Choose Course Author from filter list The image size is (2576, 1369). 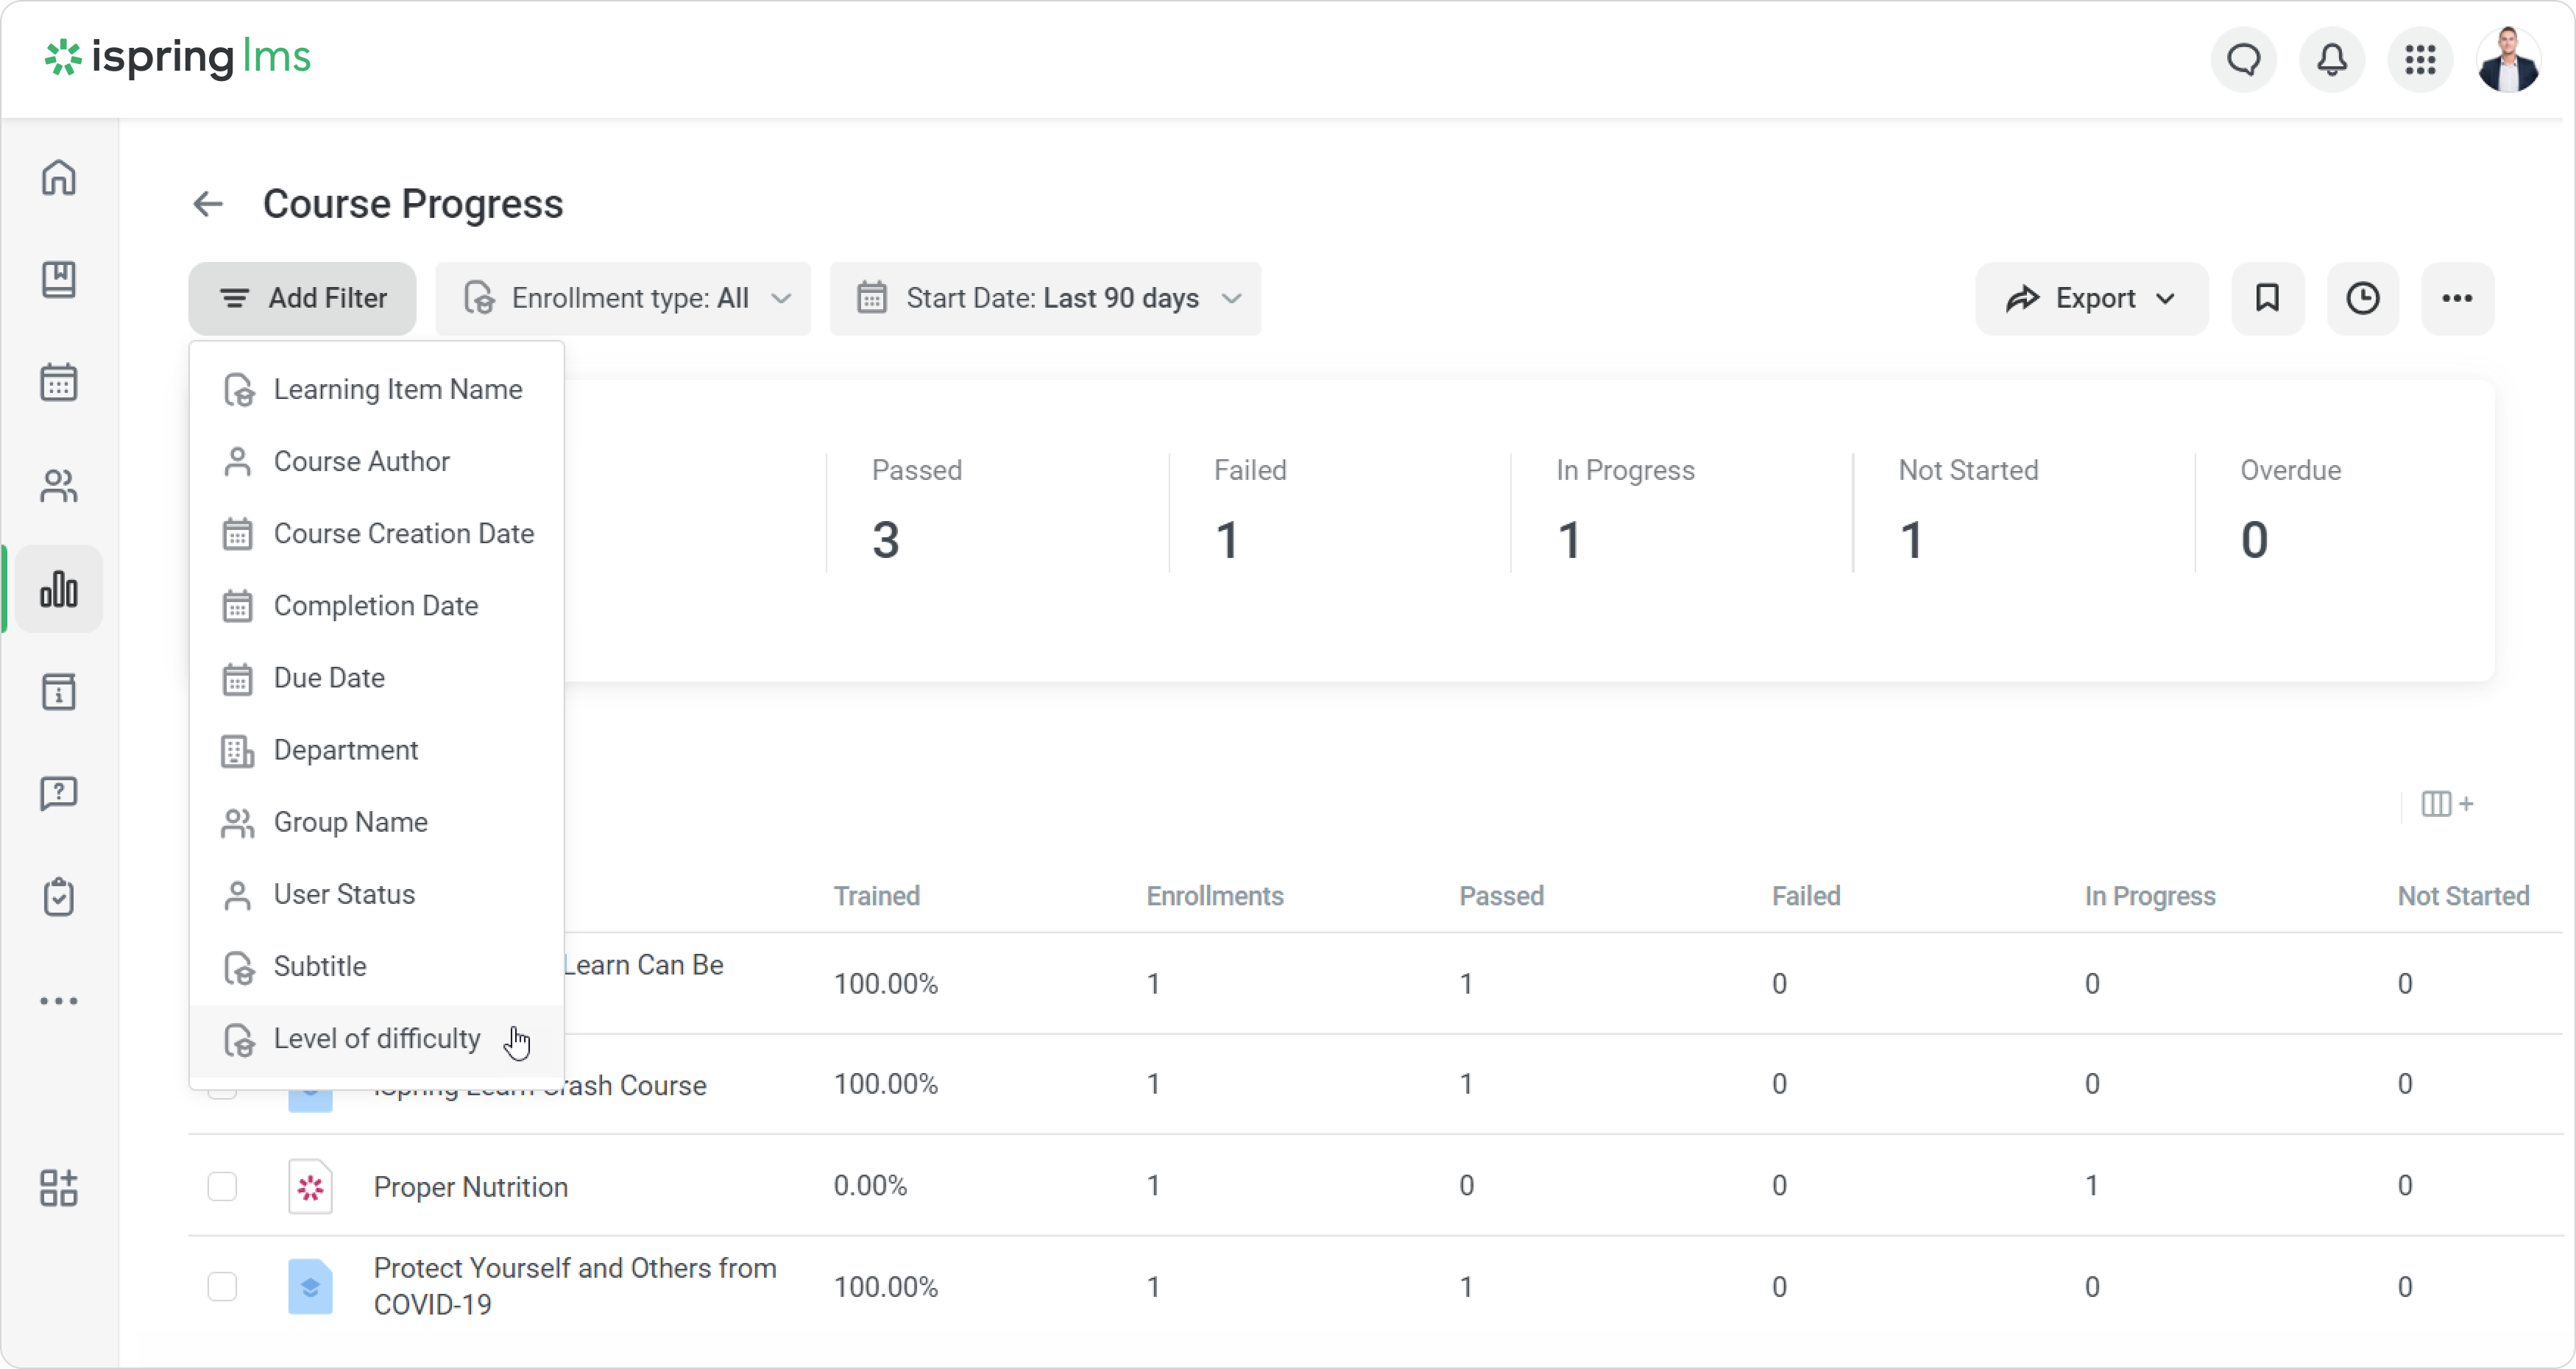[x=361, y=461]
